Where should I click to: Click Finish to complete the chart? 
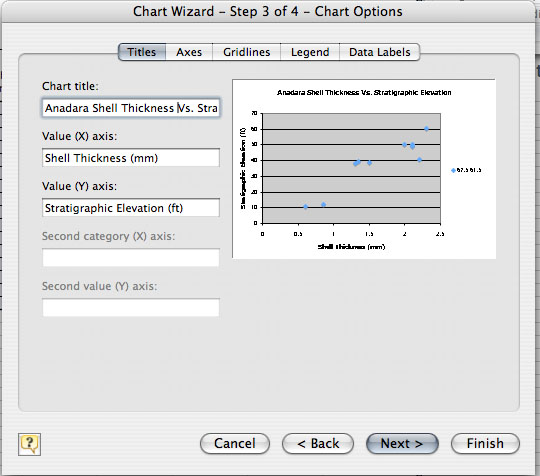point(485,444)
